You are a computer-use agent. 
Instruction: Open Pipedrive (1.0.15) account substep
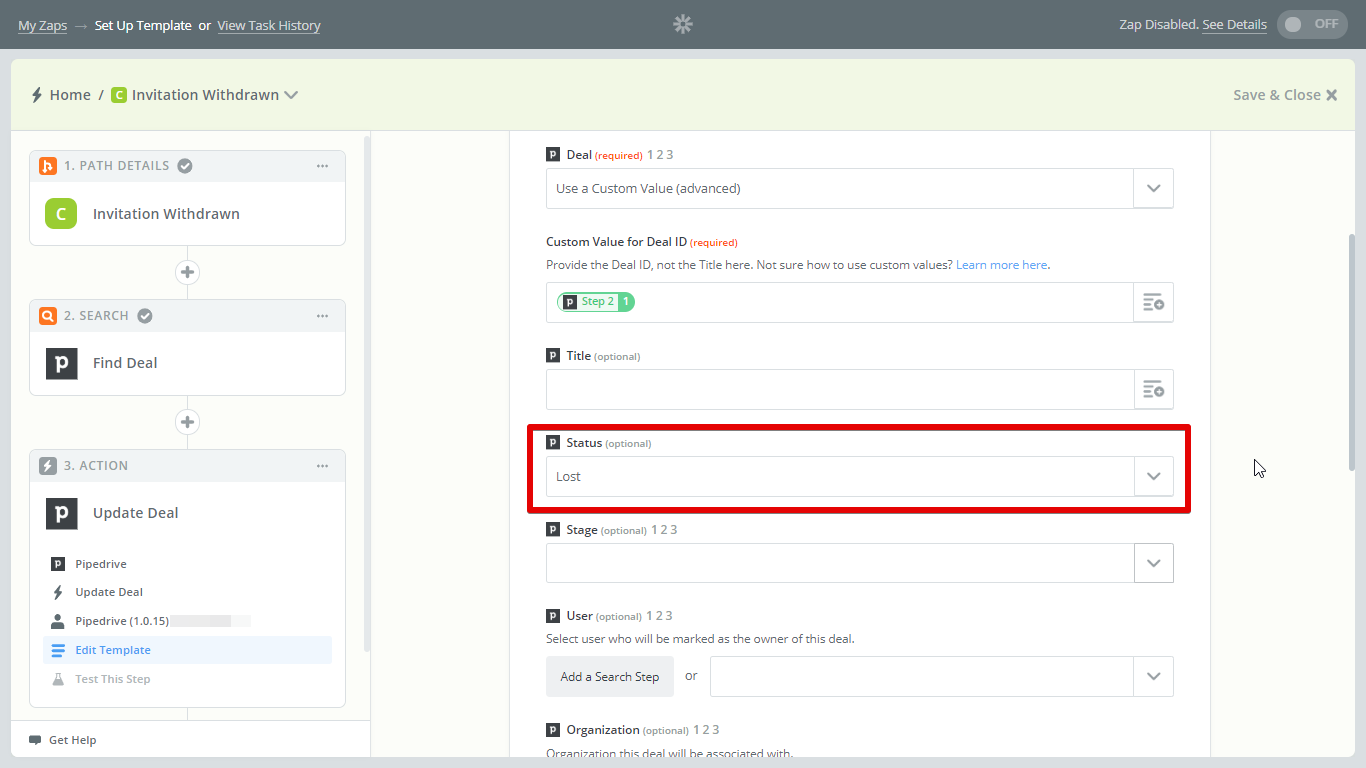click(187, 621)
